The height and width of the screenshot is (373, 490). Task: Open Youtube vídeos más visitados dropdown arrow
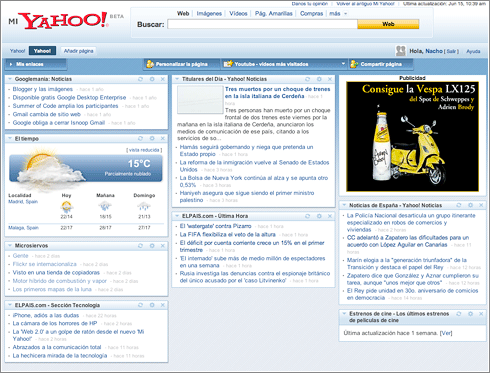343,64
